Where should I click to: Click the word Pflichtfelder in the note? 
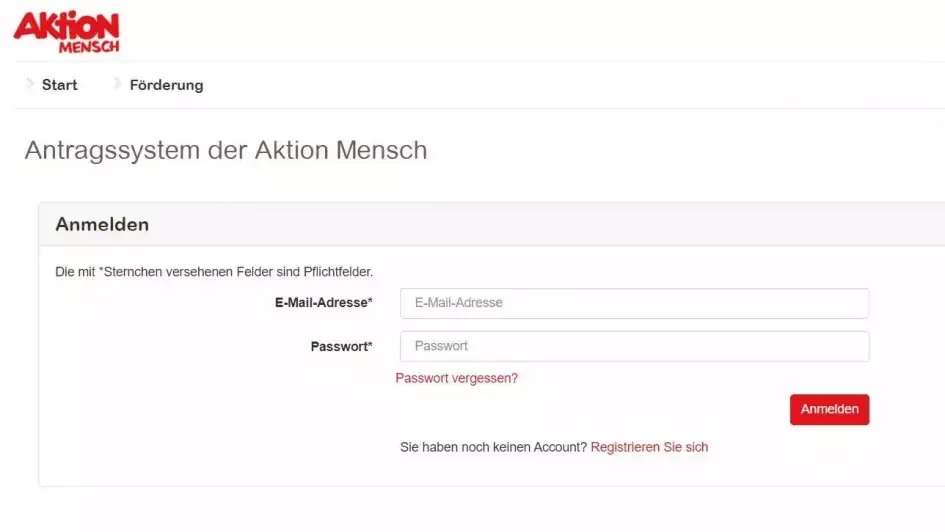pos(338,272)
